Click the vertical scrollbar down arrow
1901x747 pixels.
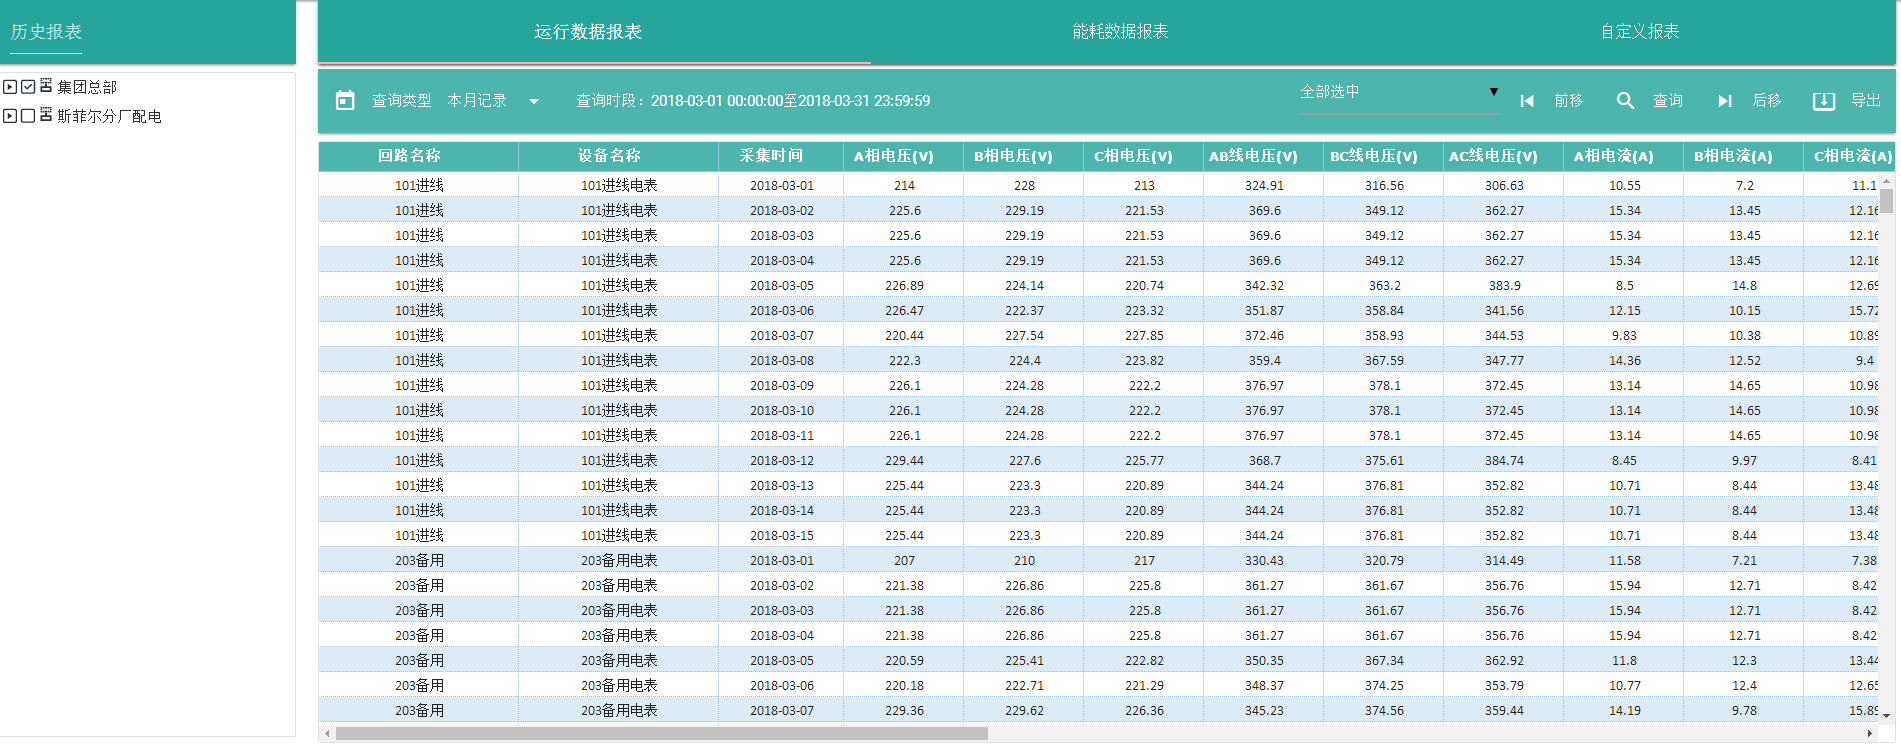[1886, 715]
